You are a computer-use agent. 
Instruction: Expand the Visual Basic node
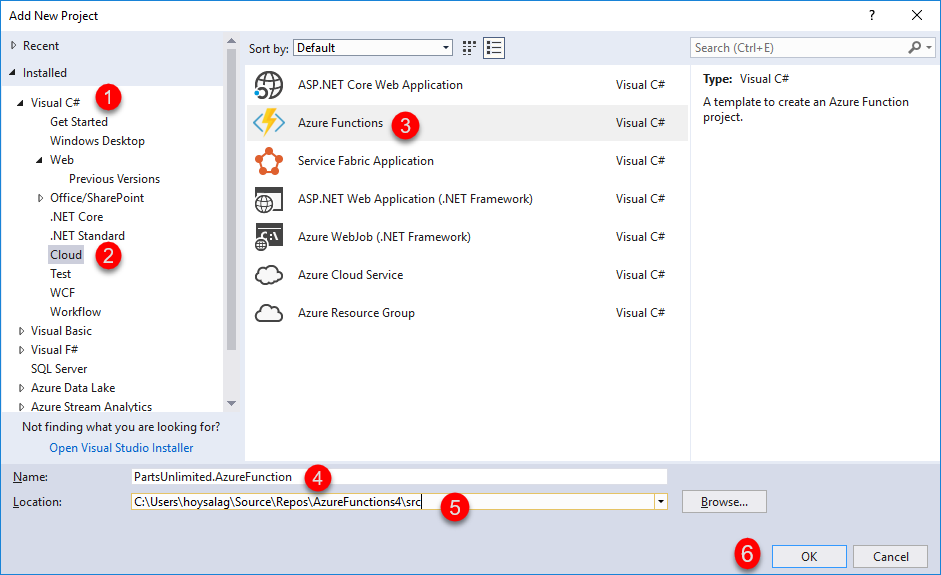21,331
